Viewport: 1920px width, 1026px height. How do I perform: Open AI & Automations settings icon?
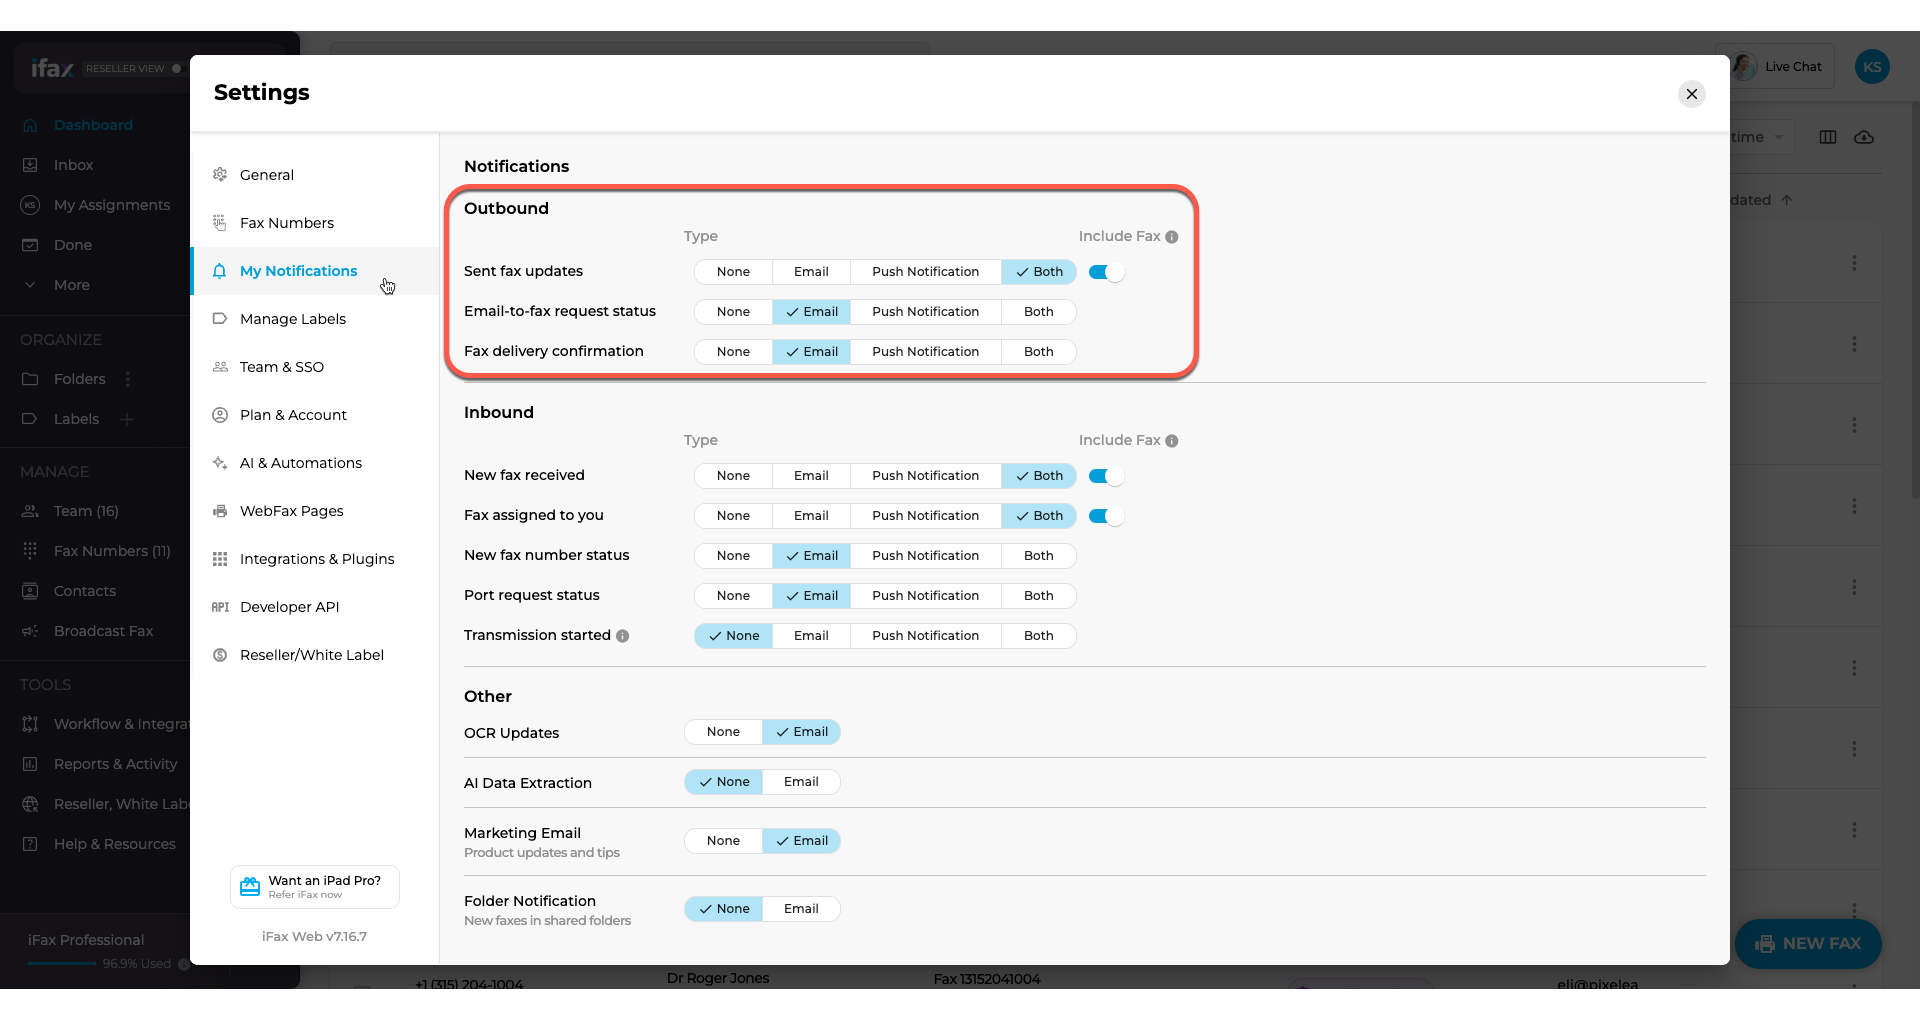[218, 463]
